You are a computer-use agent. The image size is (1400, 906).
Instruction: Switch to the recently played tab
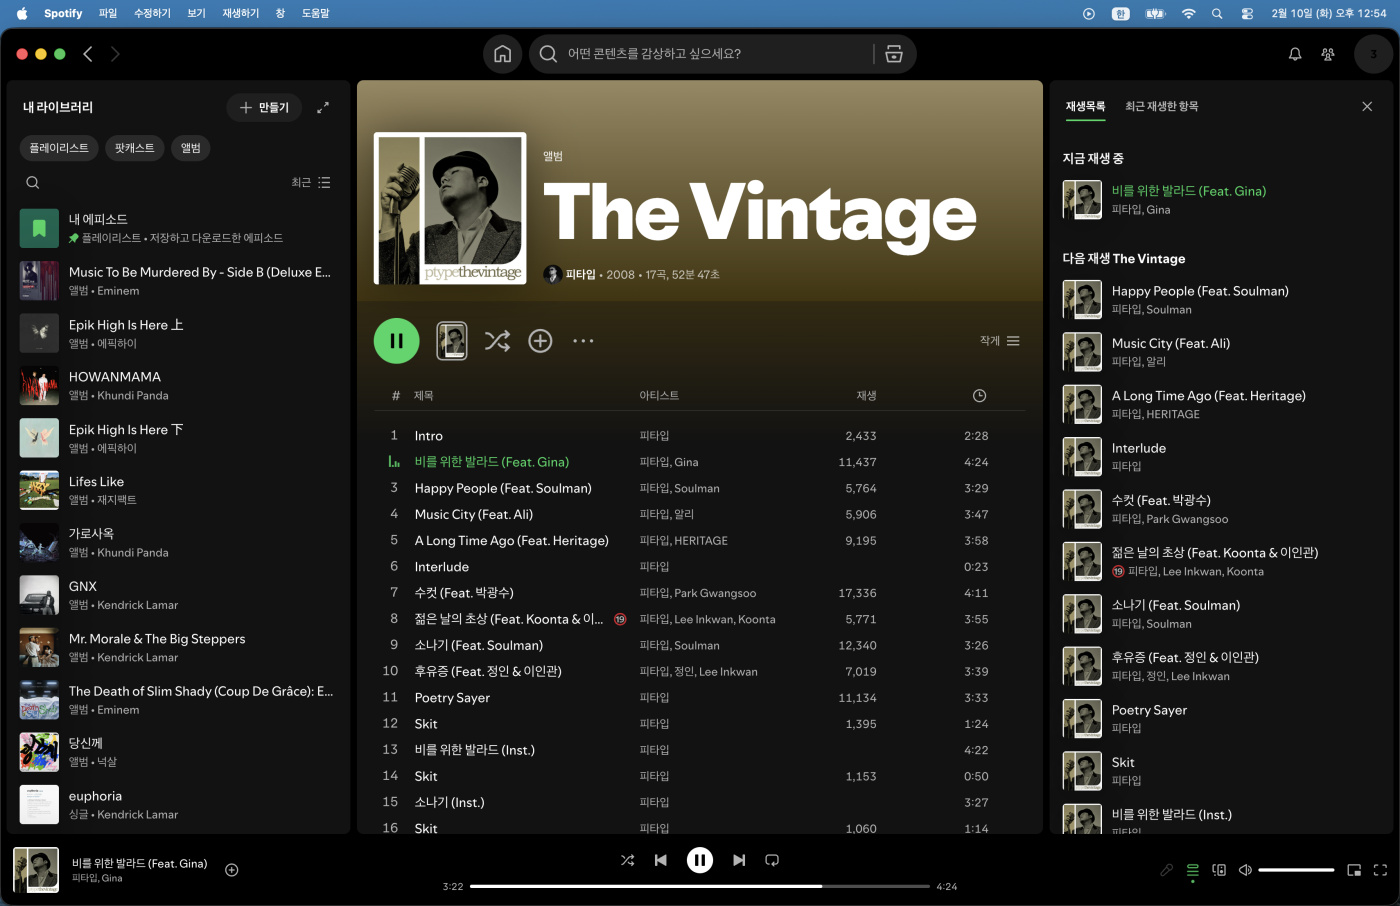[1161, 106]
